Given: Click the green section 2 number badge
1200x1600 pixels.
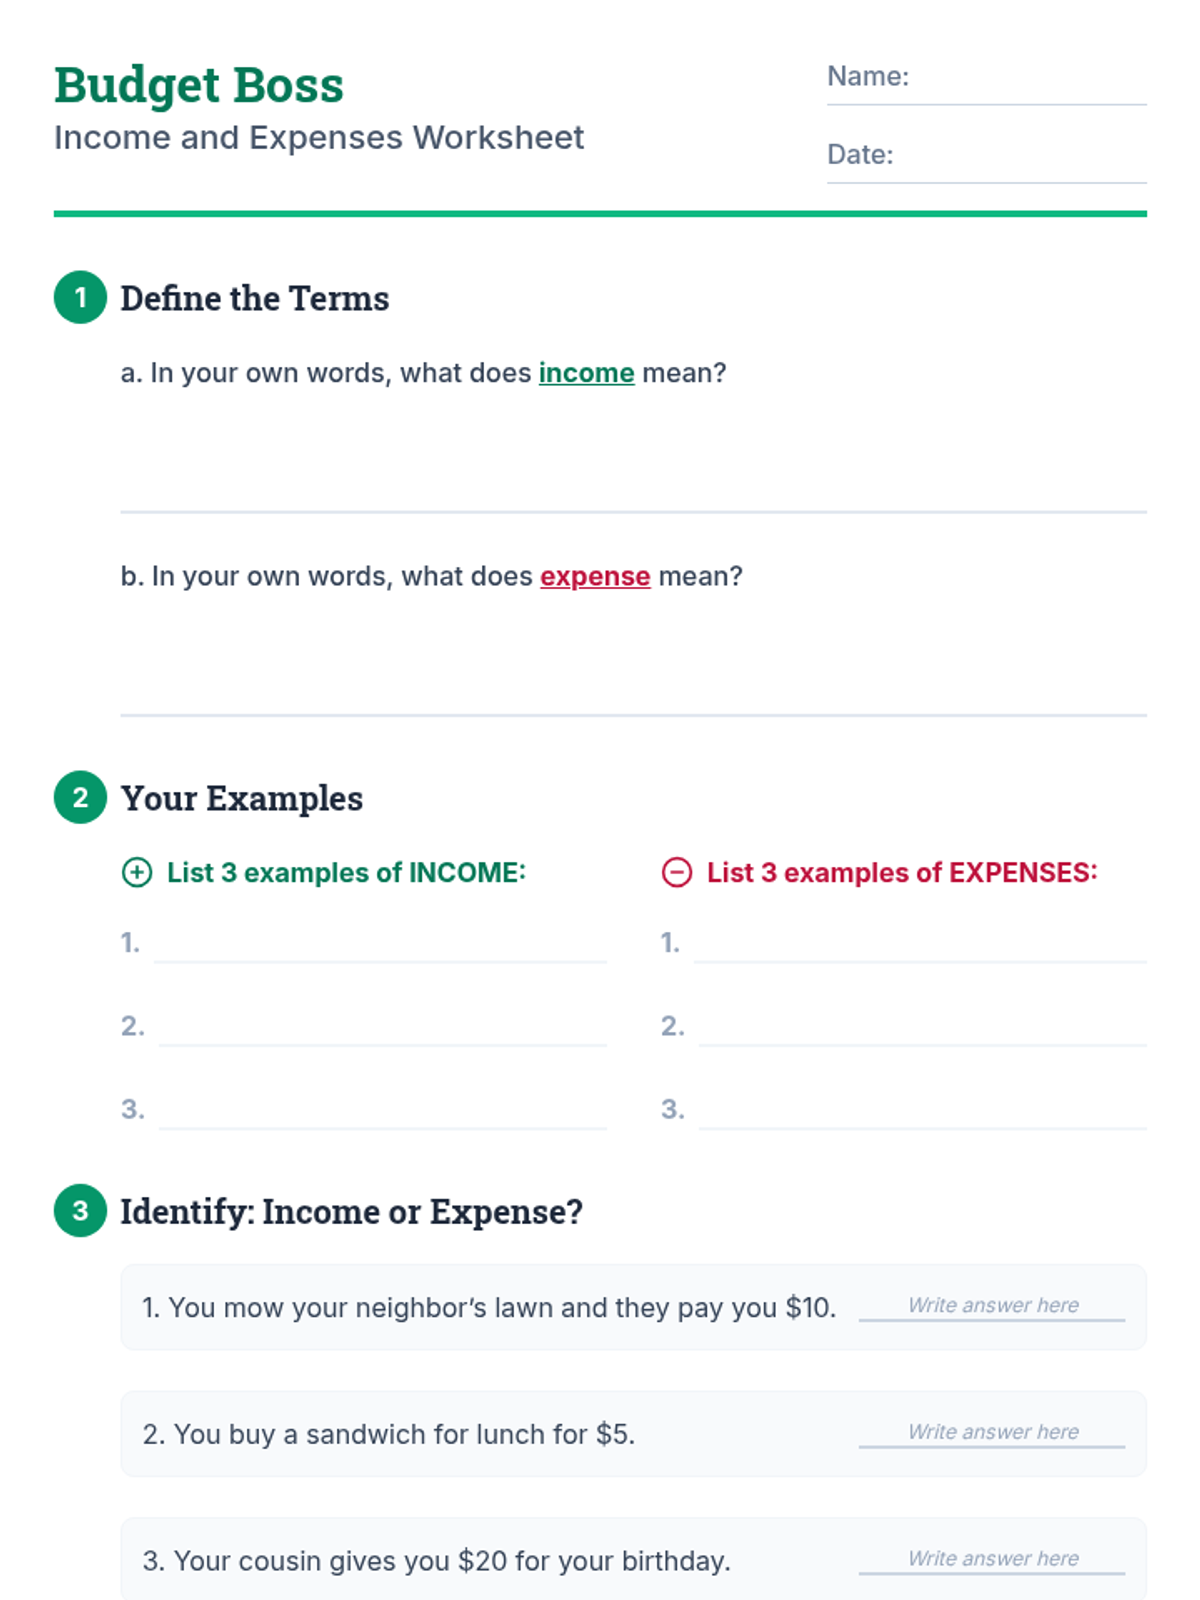Looking at the screenshot, I should [80, 797].
